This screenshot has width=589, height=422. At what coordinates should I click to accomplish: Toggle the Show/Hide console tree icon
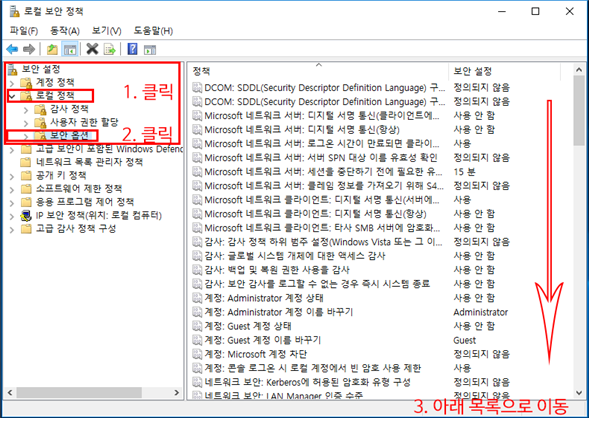(70, 49)
